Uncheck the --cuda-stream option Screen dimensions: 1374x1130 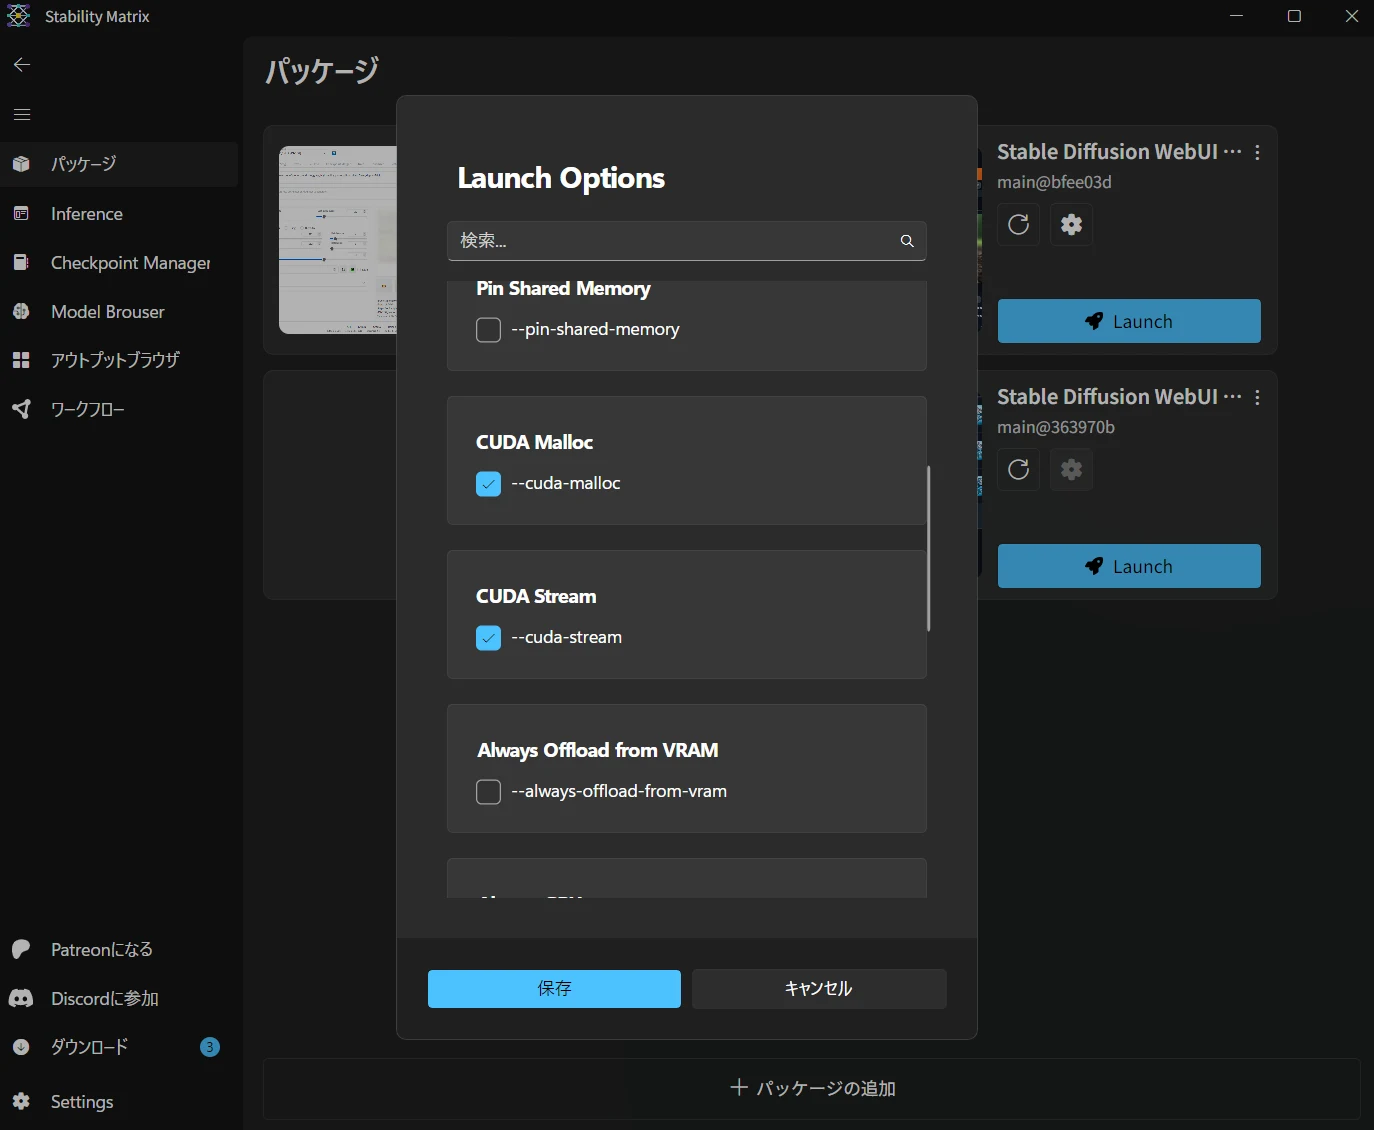click(488, 638)
